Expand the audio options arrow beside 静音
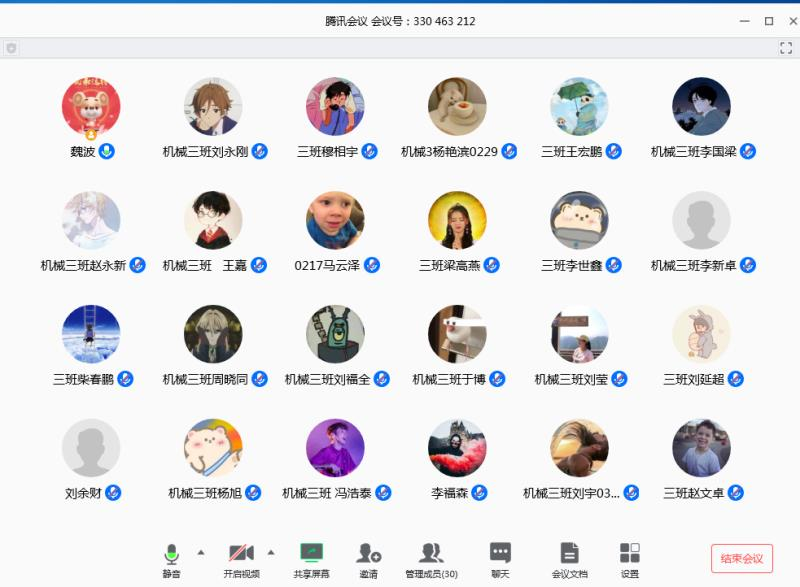800x587 pixels. pyautogui.click(x=200, y=552)
